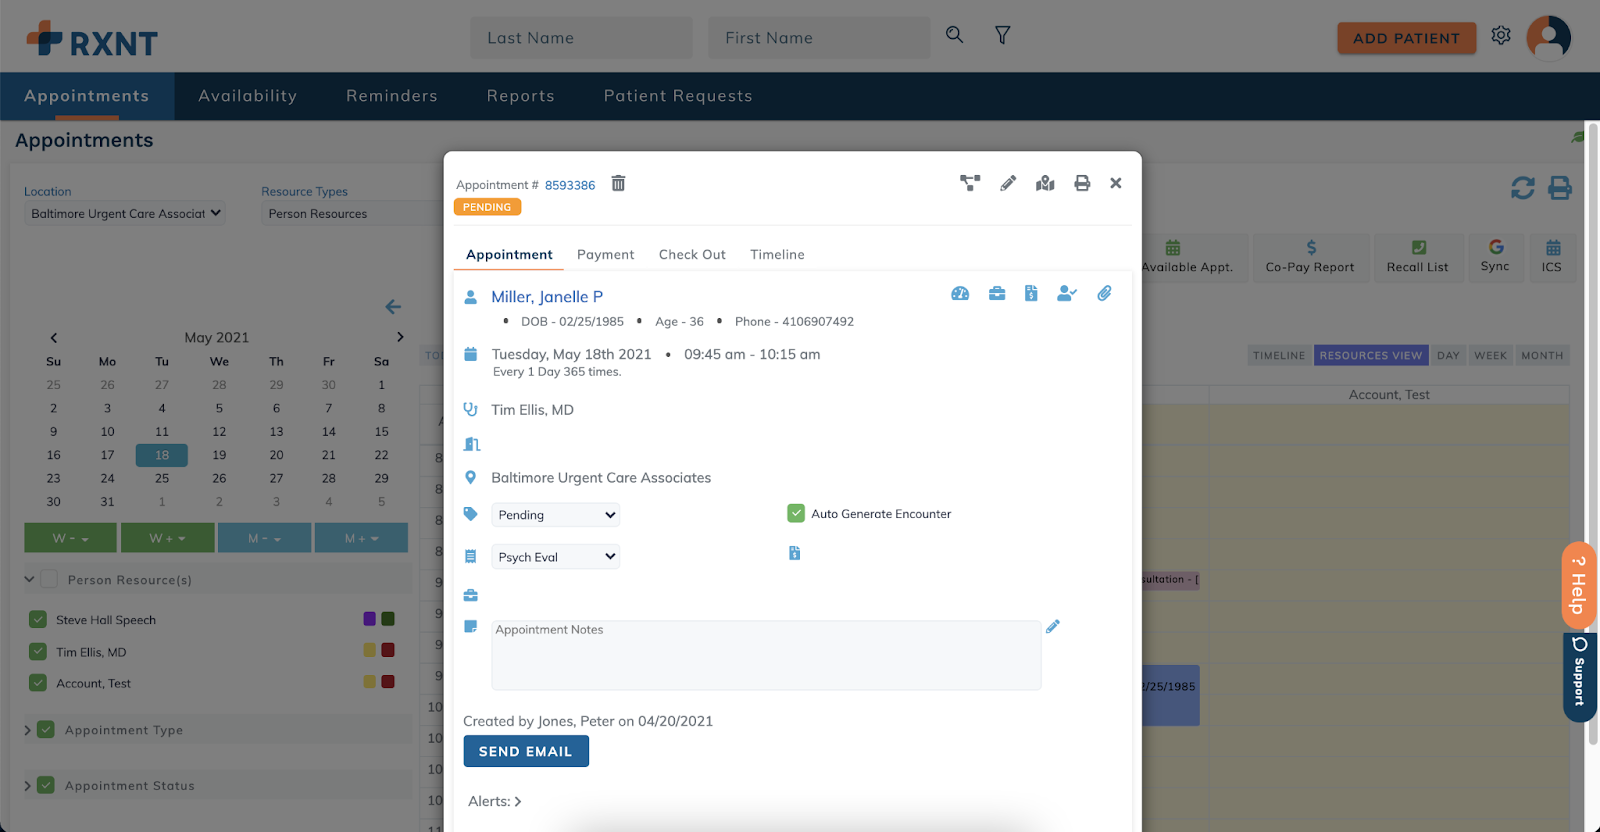
Task: Edit appointment notes with the pencil icon
Action: (x=1053, y=627)
